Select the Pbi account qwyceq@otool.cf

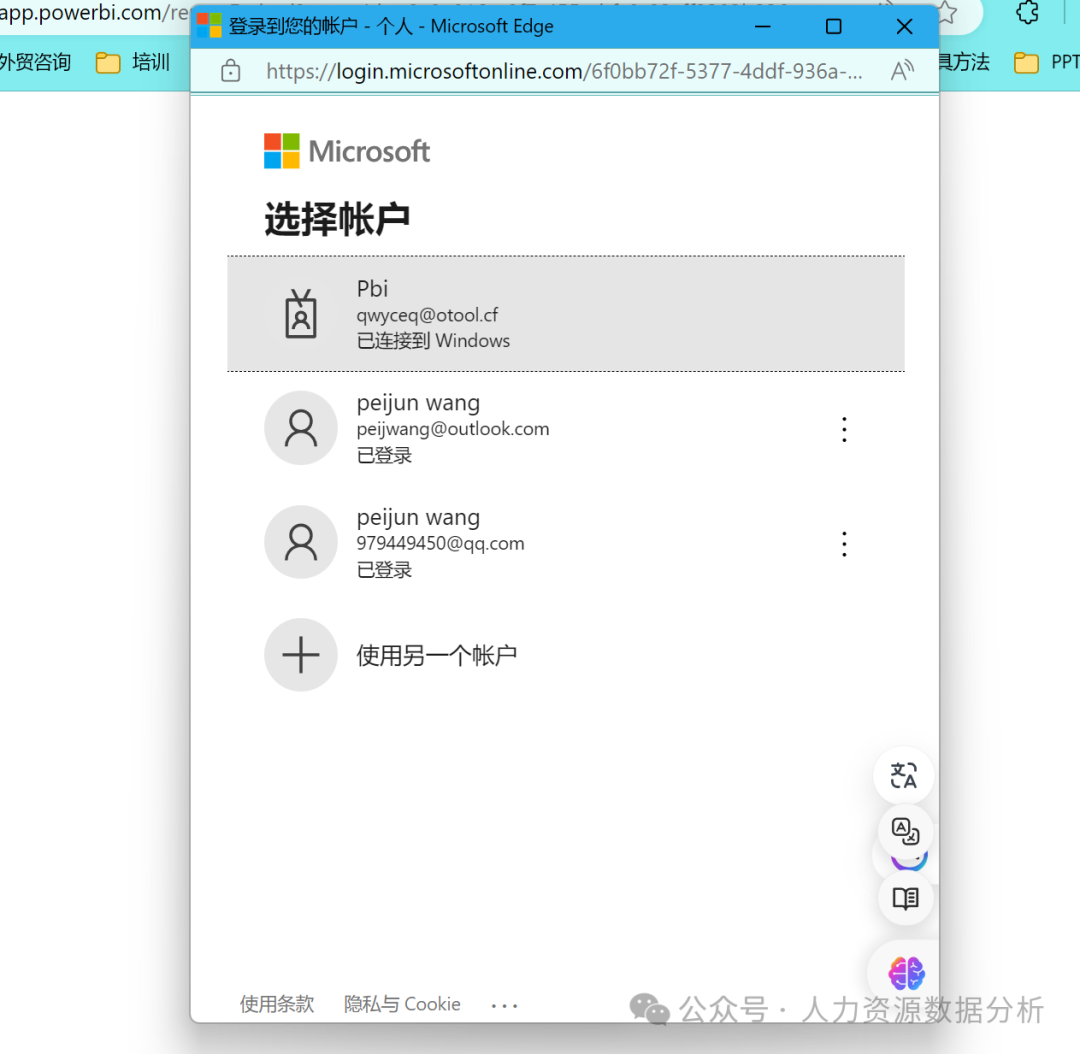[x=565, y=314]
